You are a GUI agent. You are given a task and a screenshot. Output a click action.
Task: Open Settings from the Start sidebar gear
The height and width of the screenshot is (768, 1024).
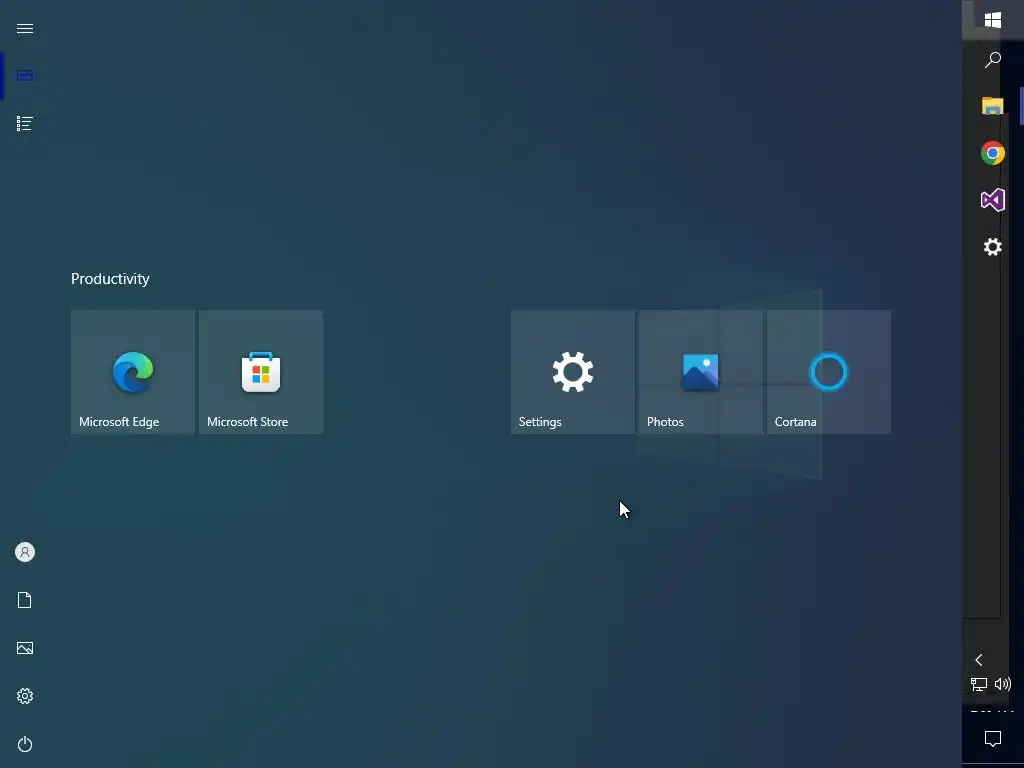click(x=25, y=696)
